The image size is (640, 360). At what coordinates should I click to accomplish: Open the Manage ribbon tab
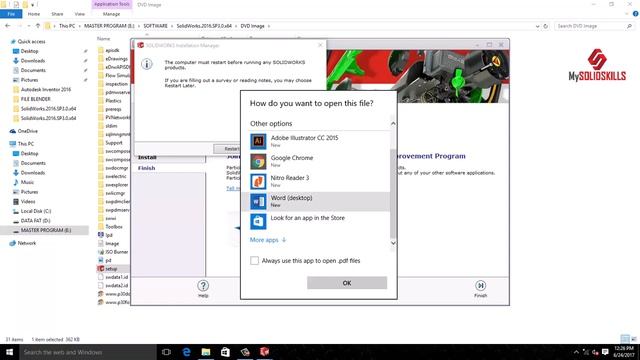111,14
